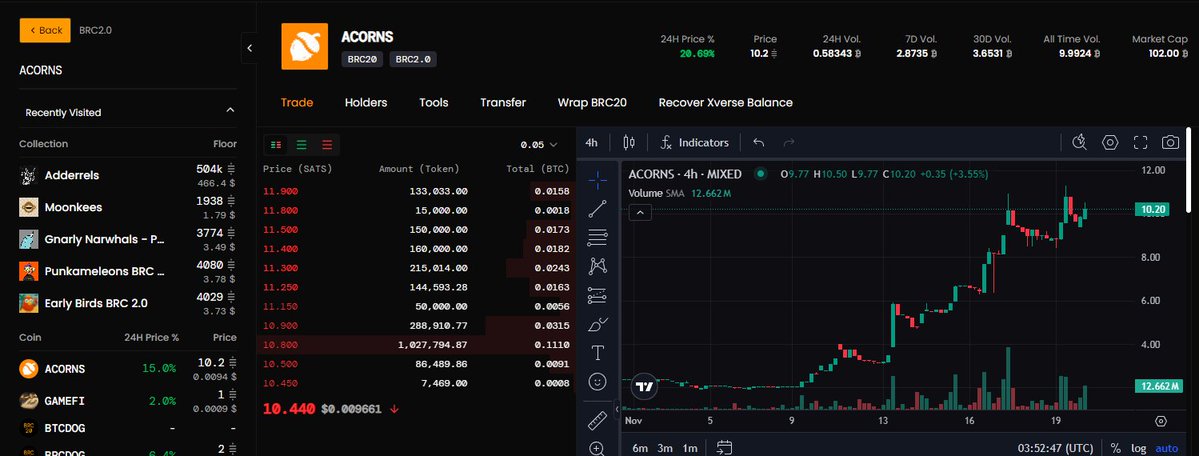Open Recover Xverse Balance tab

click(725, 103)
